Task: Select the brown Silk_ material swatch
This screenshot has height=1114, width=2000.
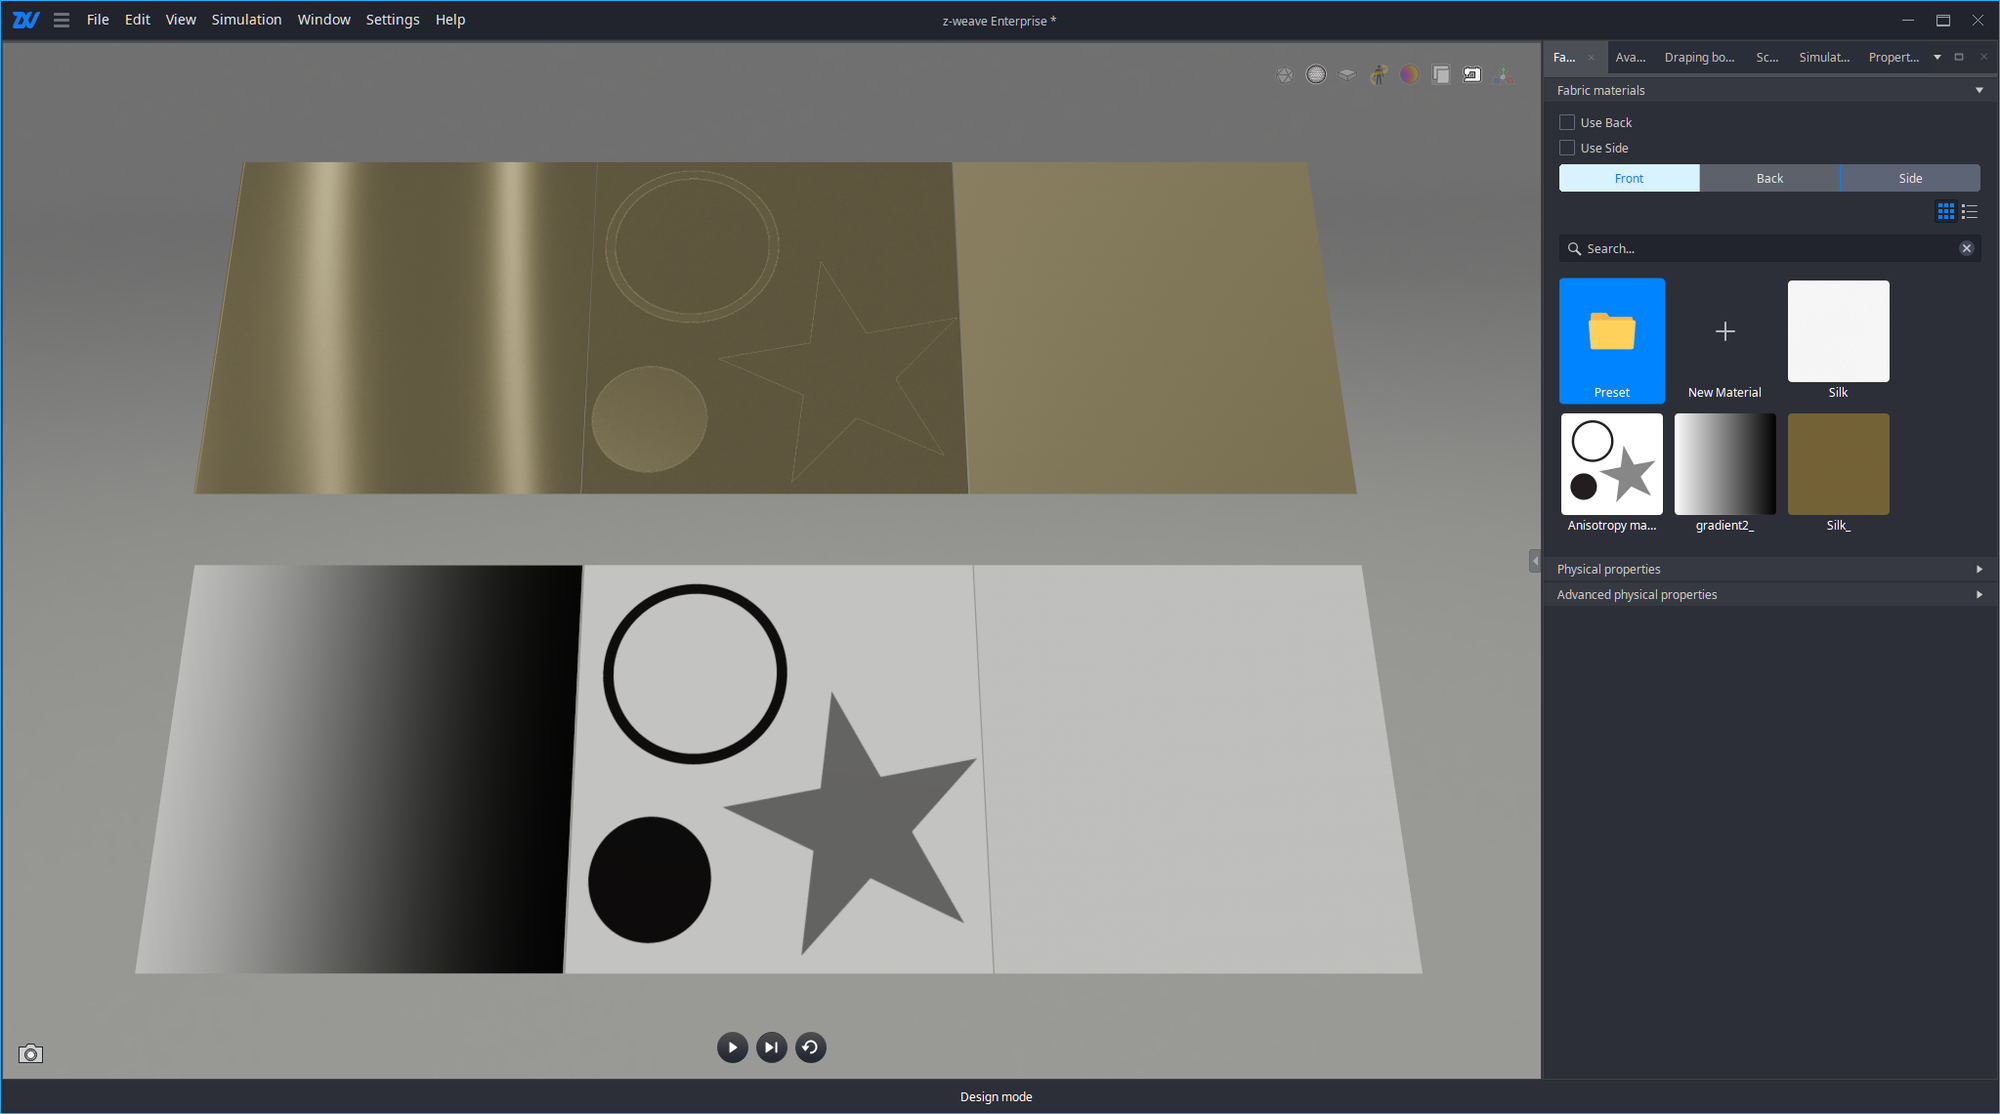Action: point(1838,465)
